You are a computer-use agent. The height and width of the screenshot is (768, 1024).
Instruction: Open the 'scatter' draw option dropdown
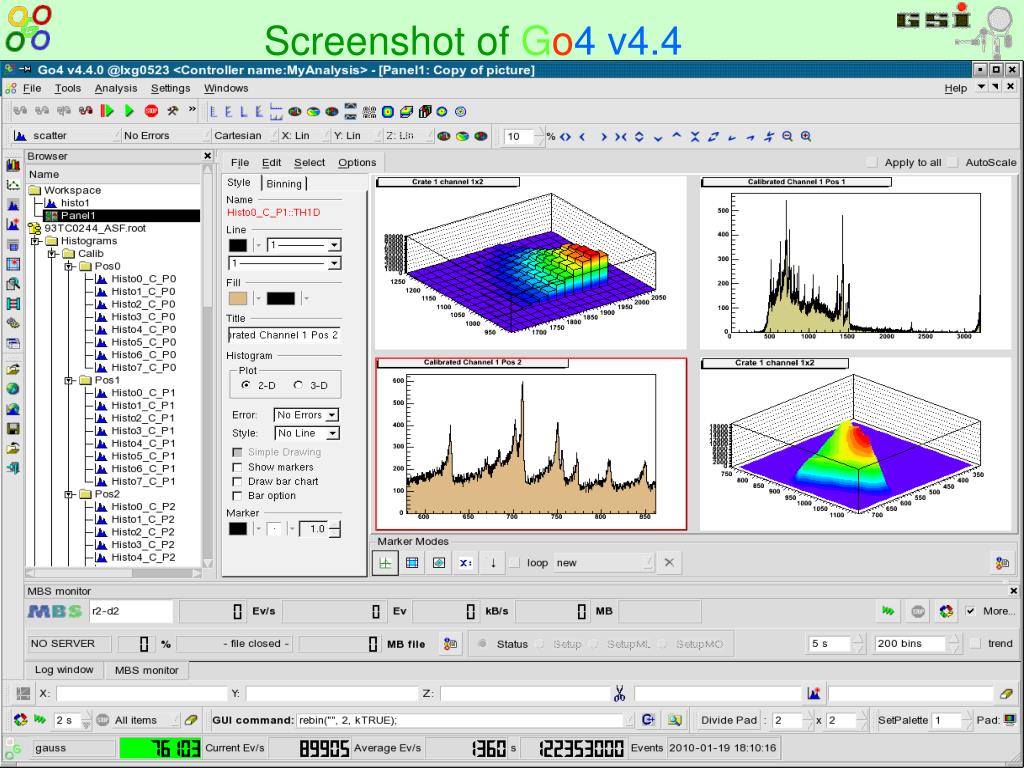67,135
